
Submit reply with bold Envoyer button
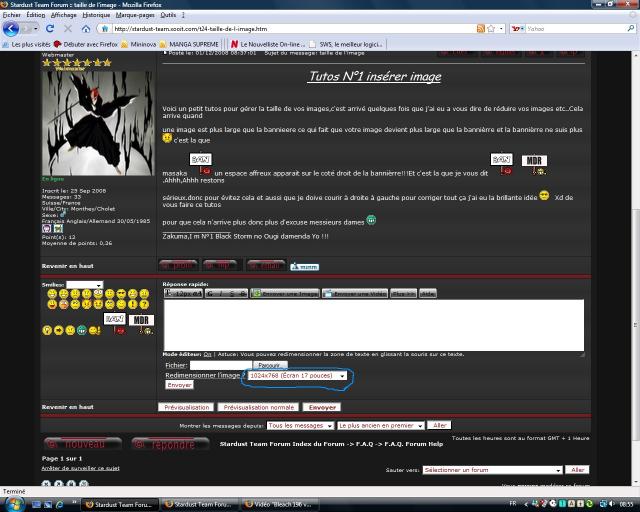pos(322,407)
